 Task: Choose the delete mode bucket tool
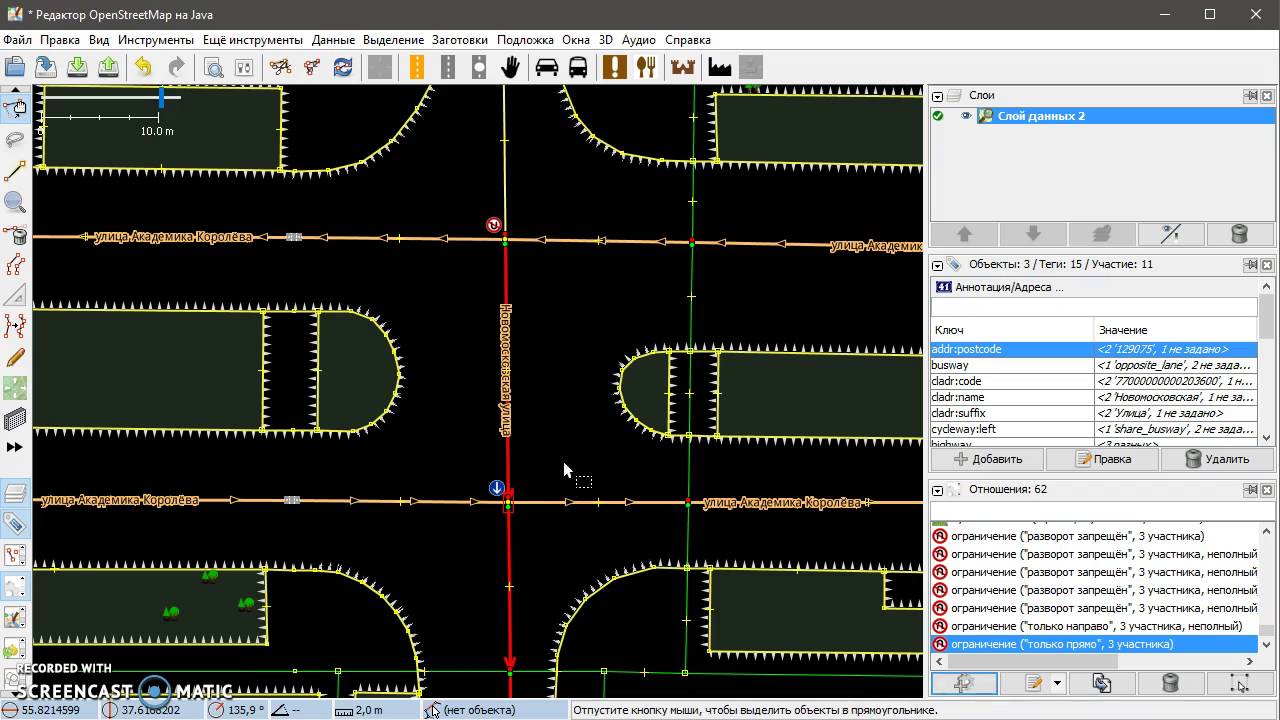[15, 234]
